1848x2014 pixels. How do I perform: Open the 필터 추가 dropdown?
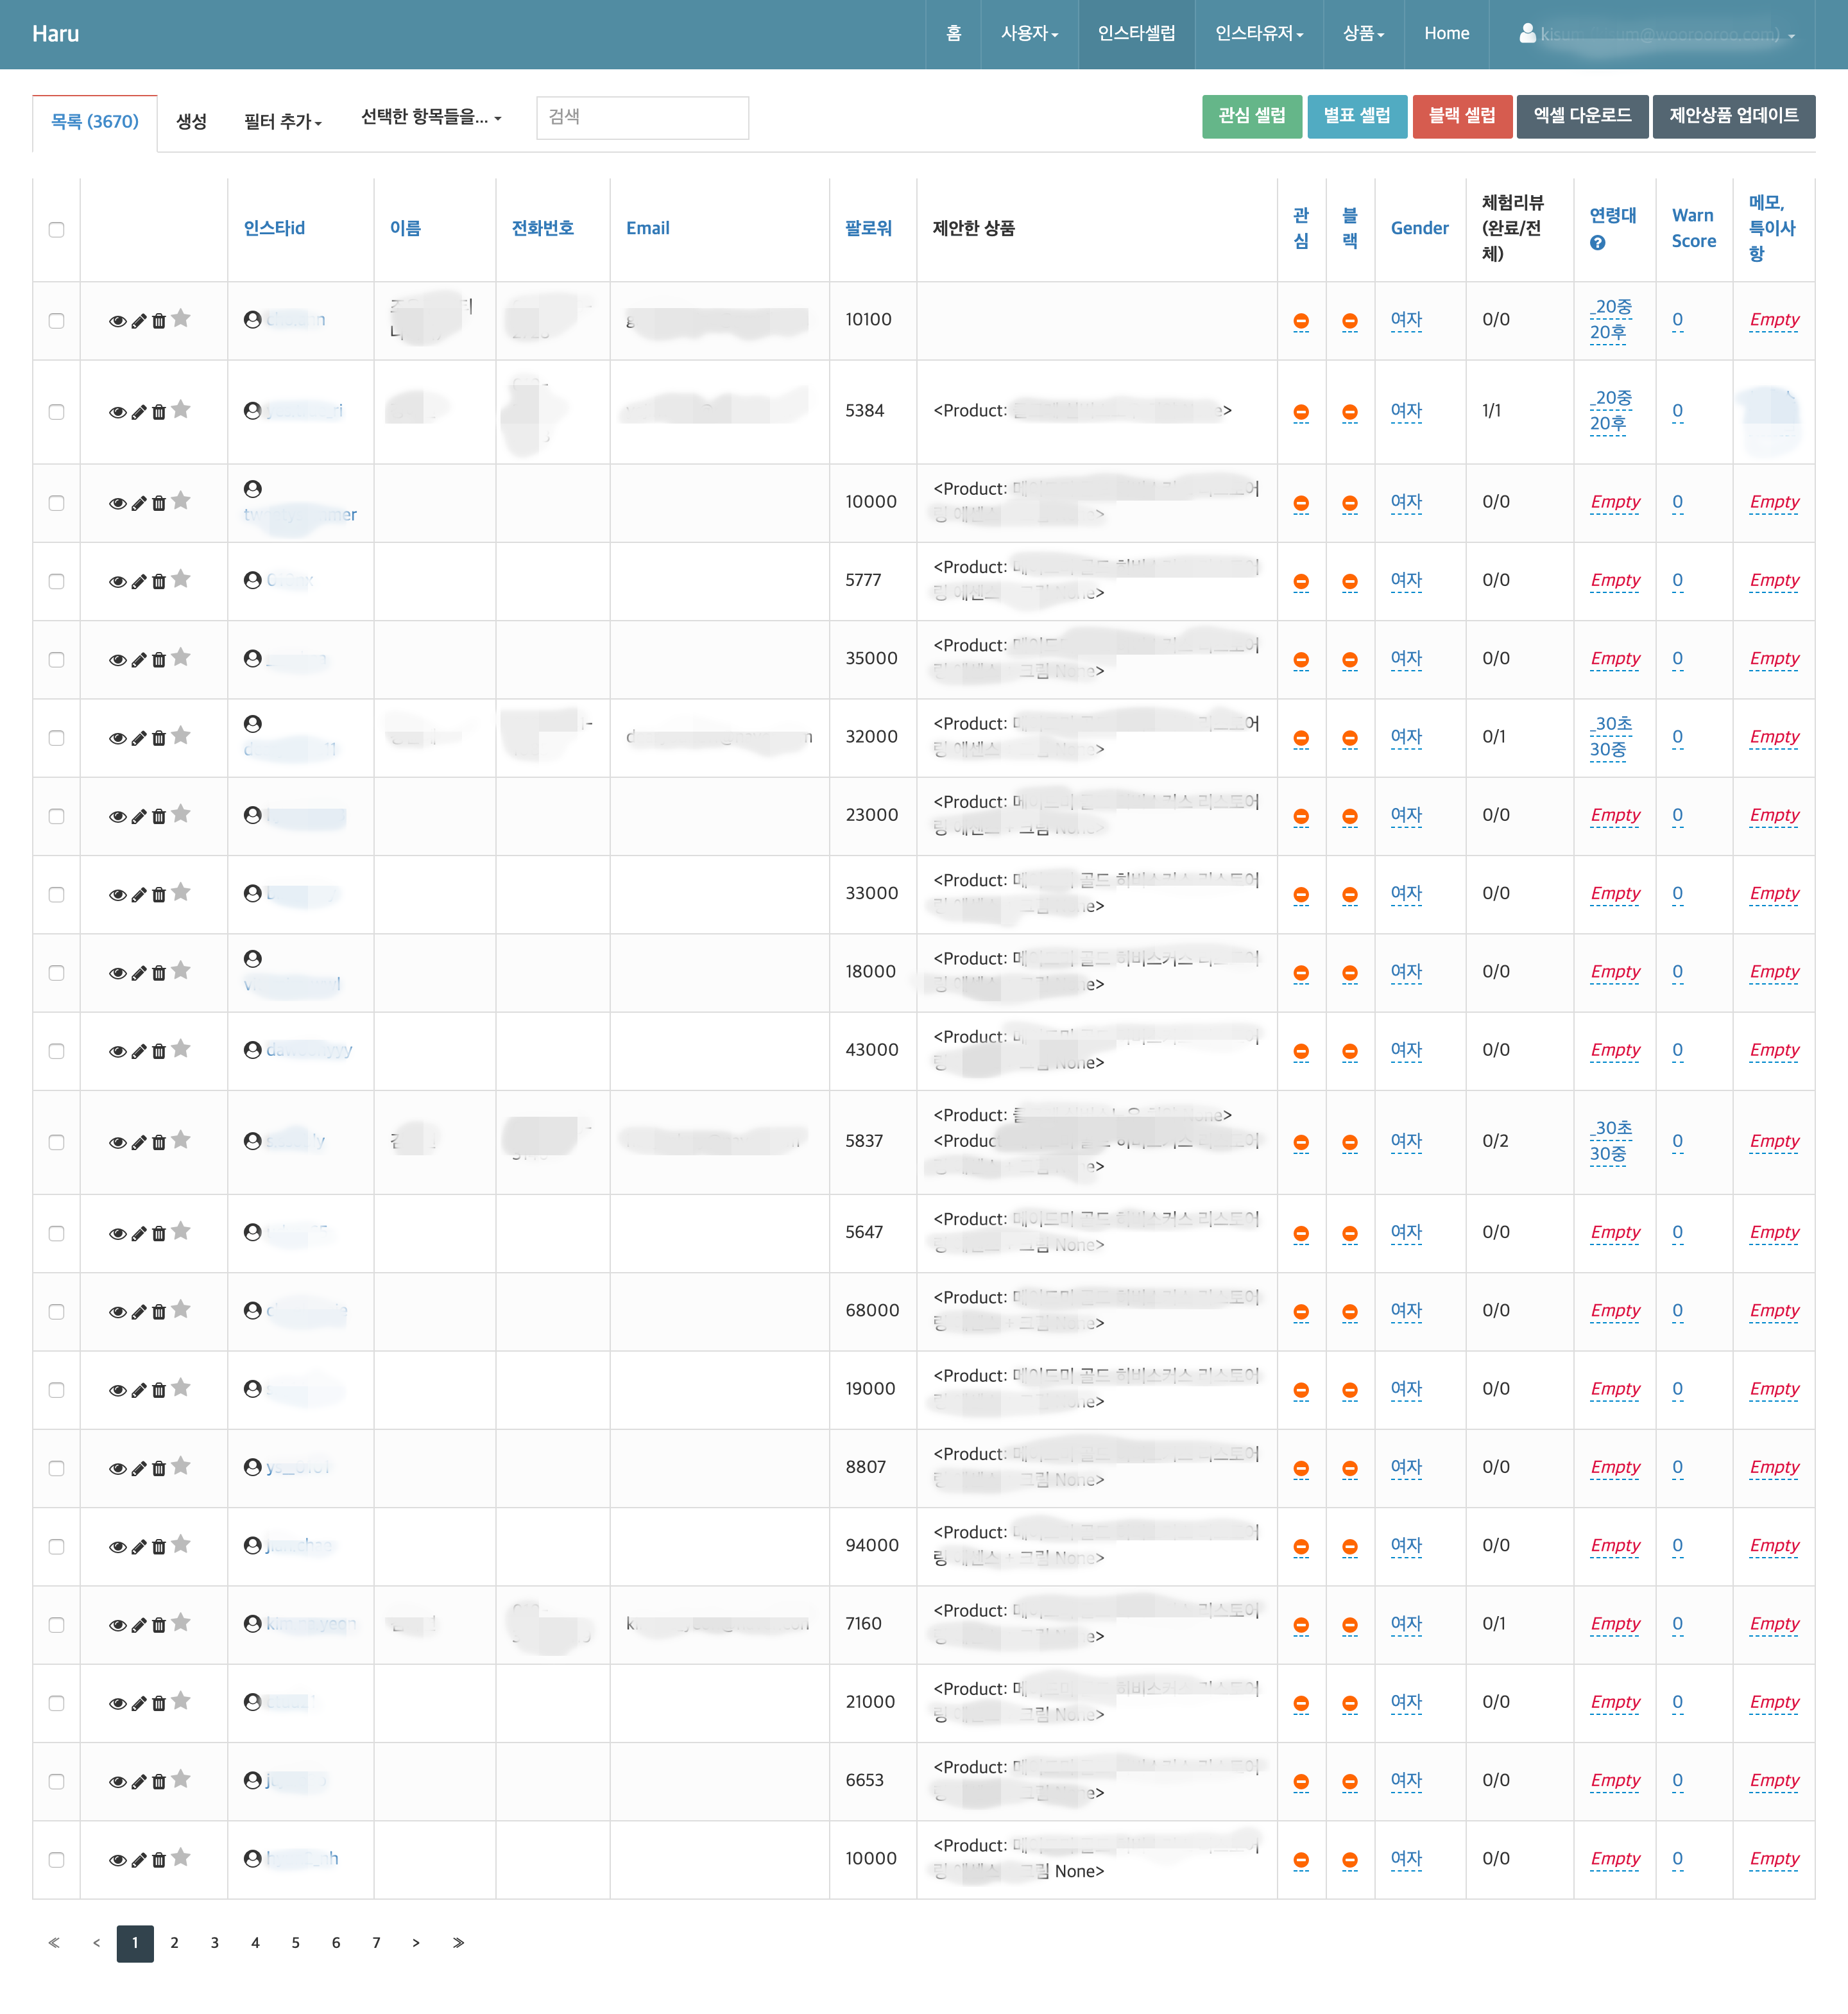(283, 122)
